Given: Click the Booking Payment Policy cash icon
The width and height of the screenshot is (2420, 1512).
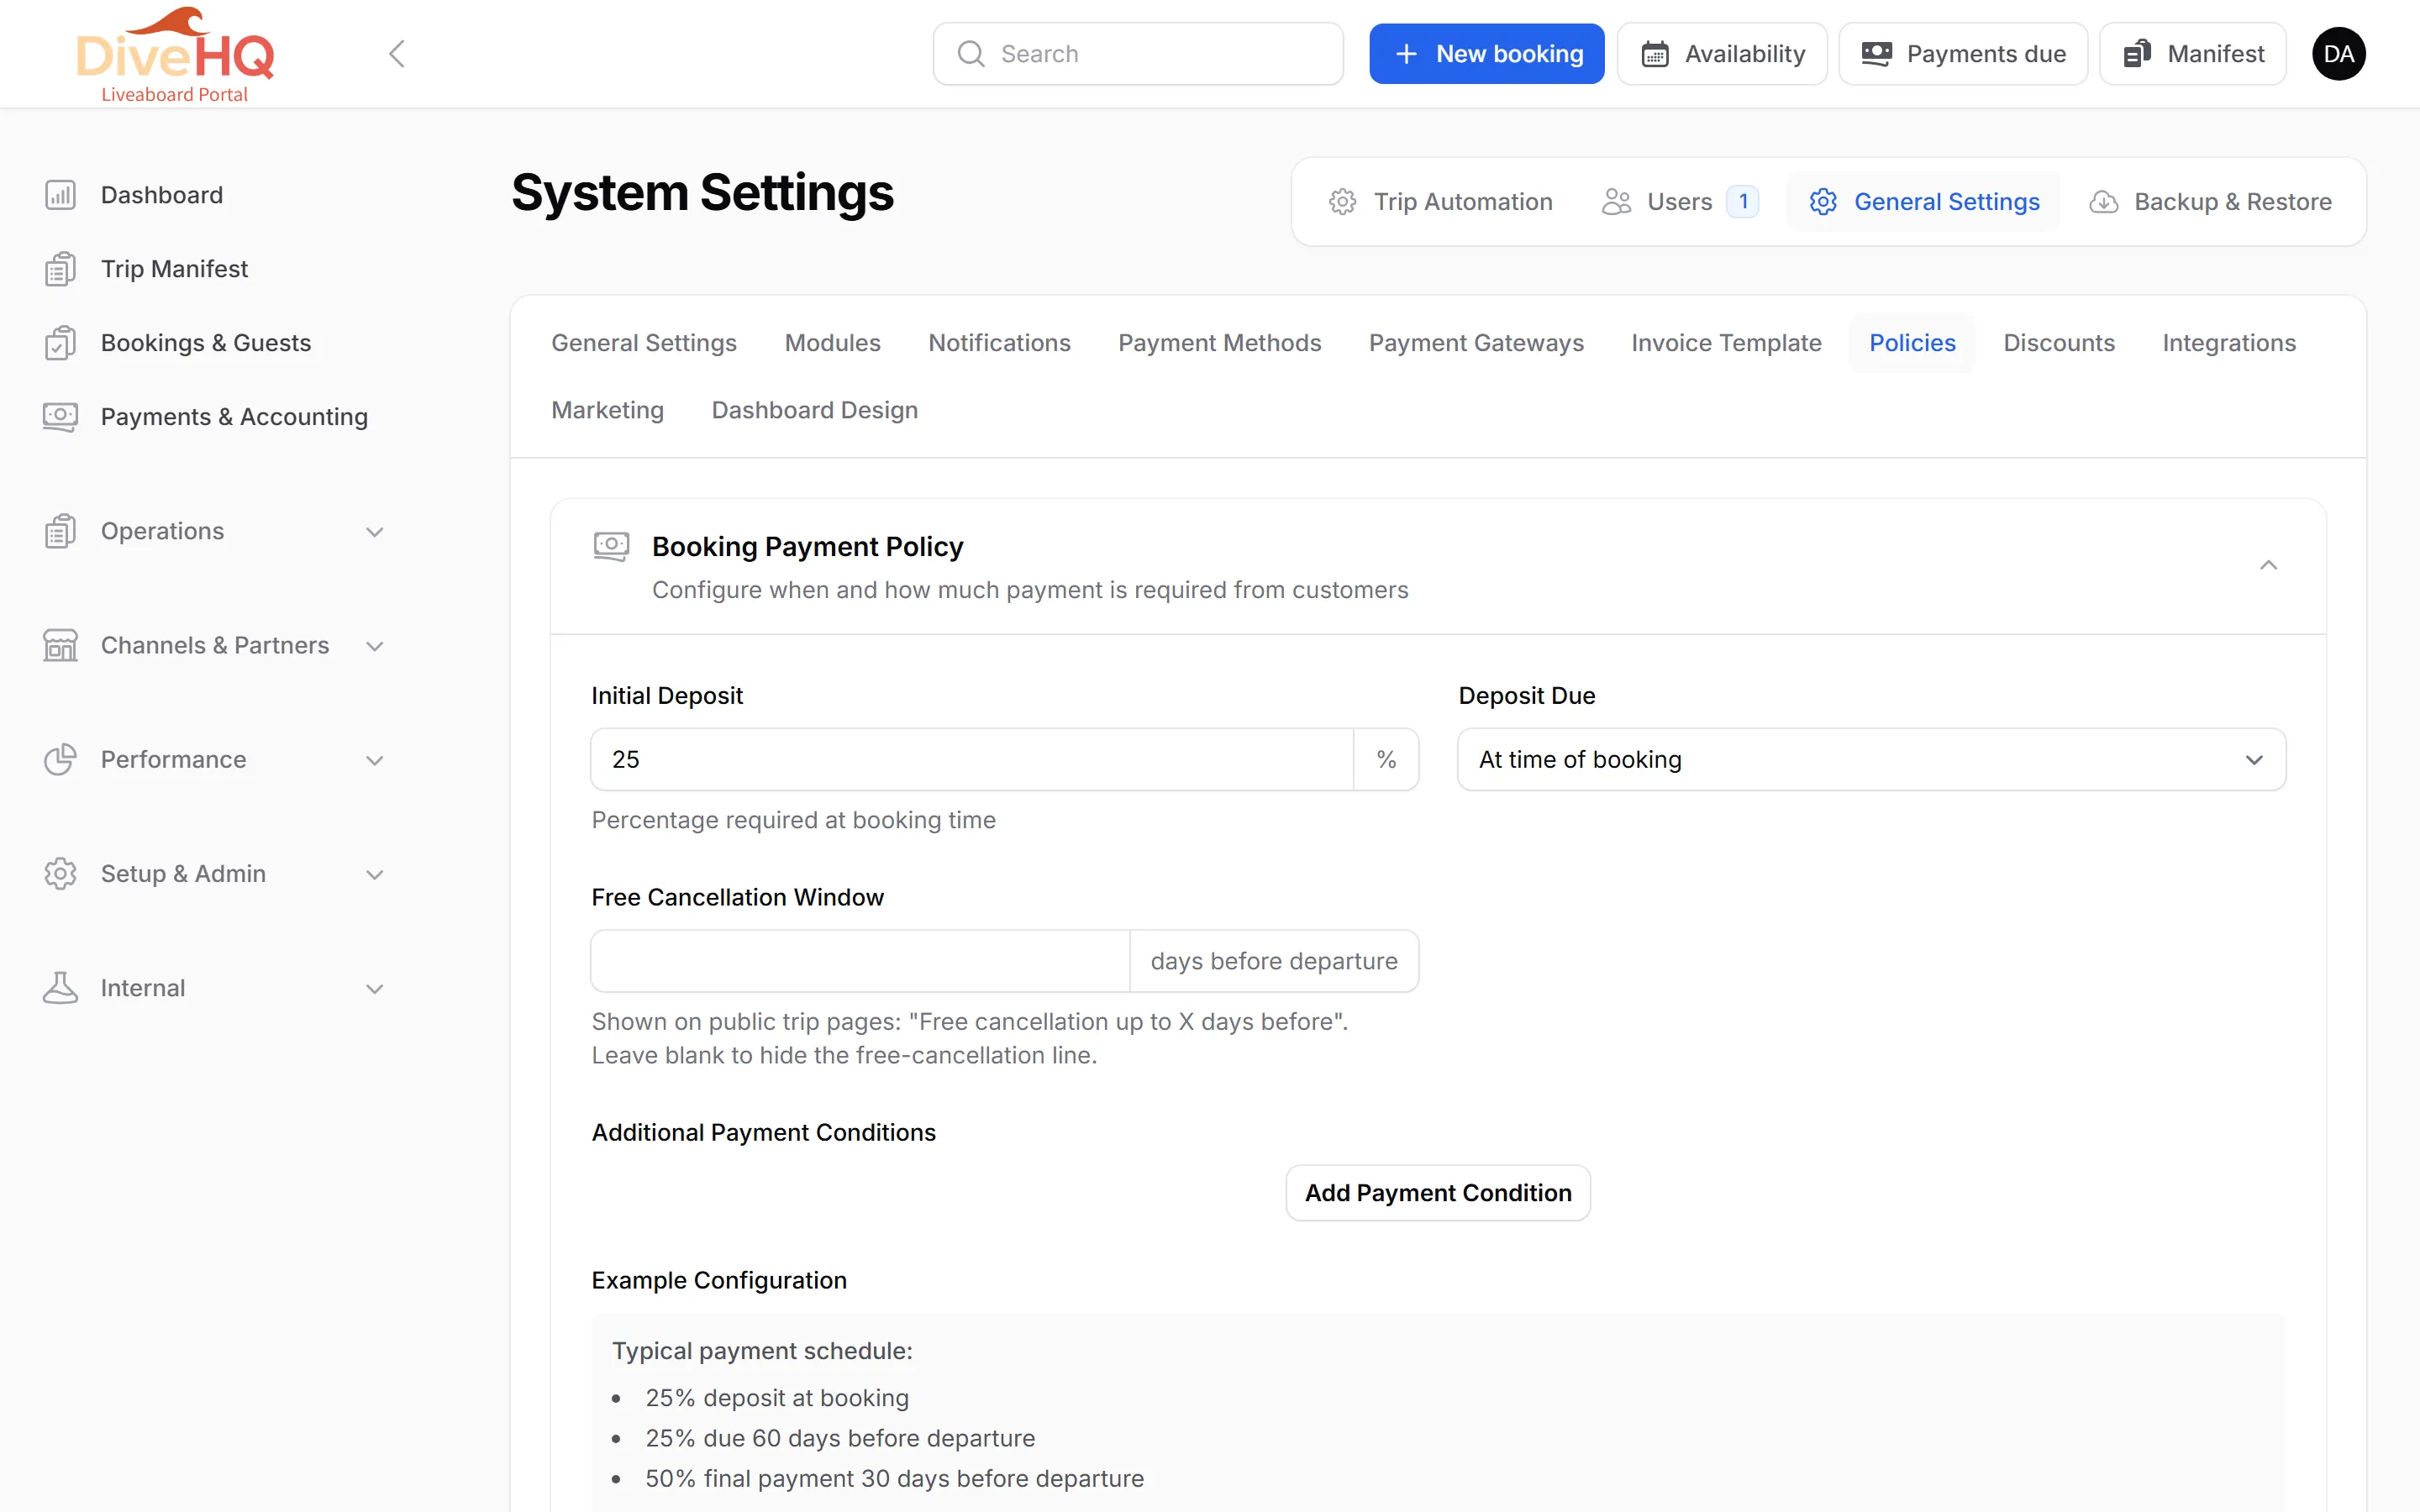Looking at the screenshot, I should (x=611, y=546).
